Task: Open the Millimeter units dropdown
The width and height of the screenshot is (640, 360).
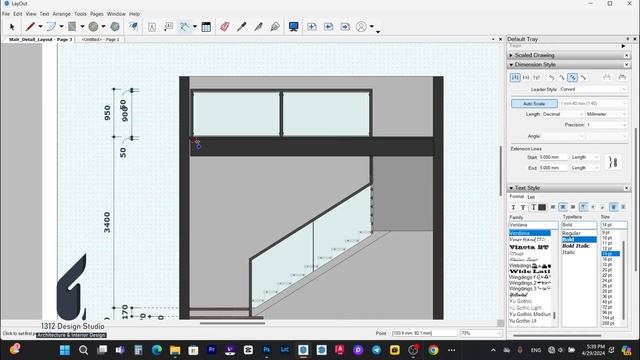Action: 606,114
